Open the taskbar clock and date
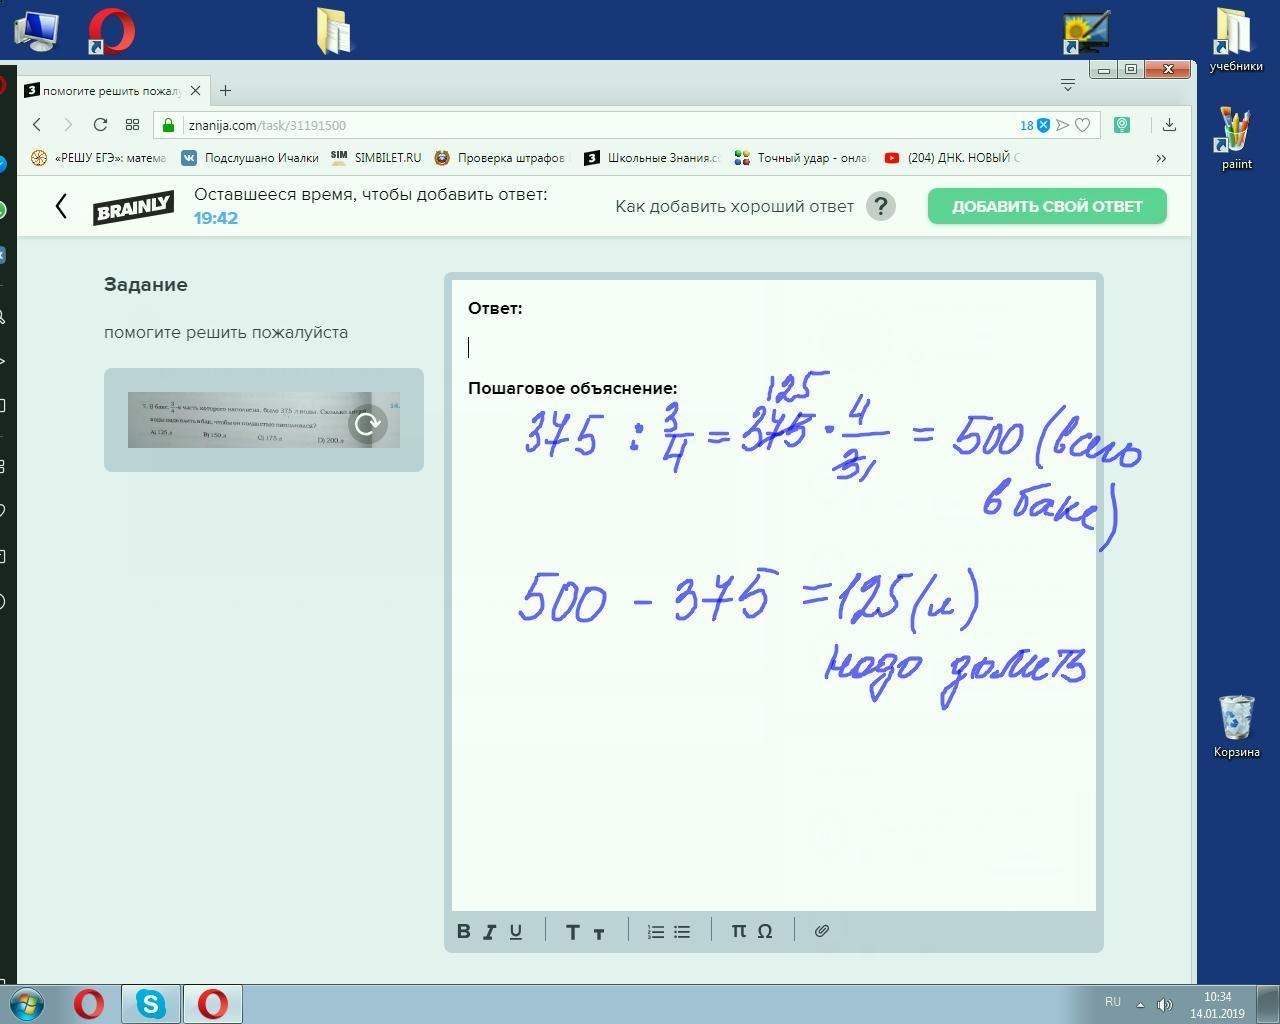 (1217, 1005)
